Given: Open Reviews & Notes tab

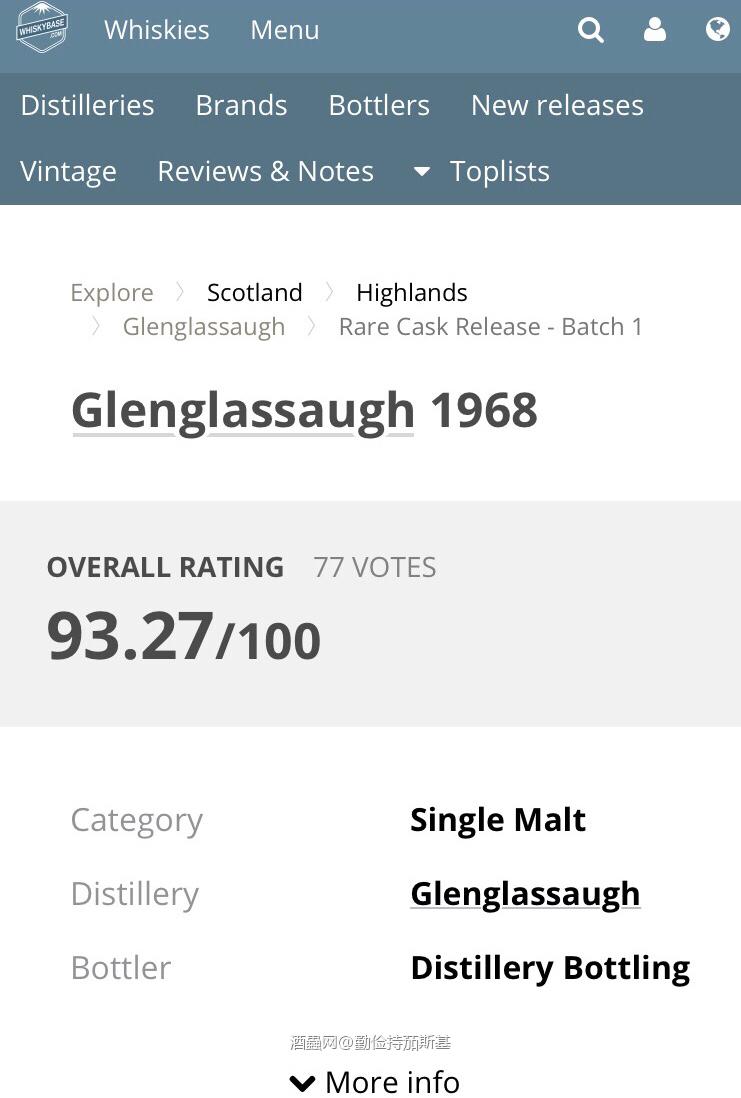Looking at the screenshot, I should click(x=265, y=171).
